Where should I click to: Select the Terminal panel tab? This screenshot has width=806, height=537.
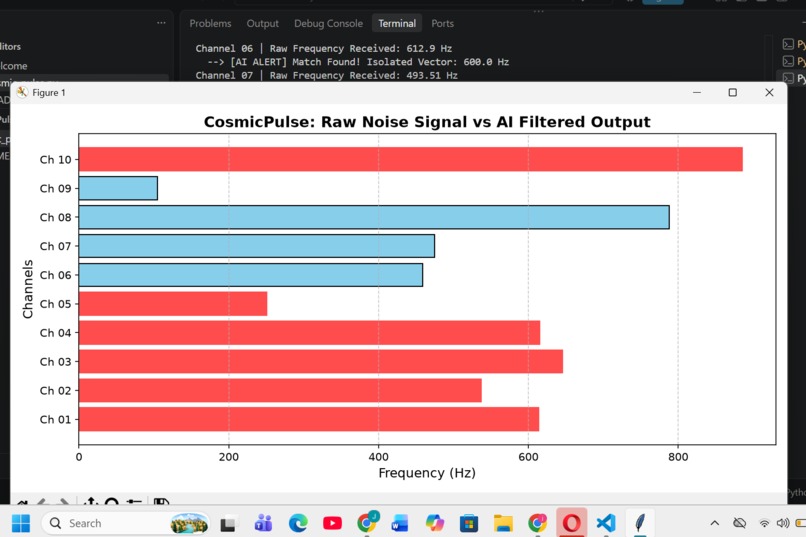(397, 24)
